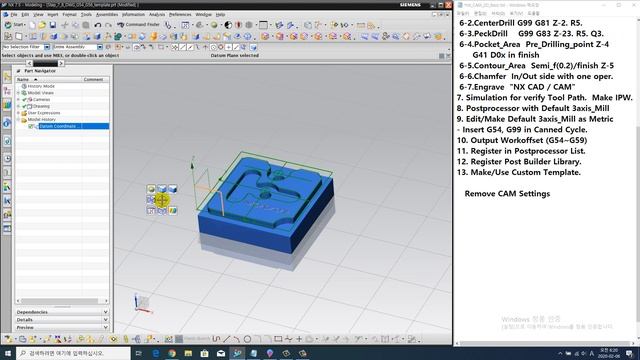Open Chrome from the taskbar
This screenshot has width=640, height=360.
[172, 353]
